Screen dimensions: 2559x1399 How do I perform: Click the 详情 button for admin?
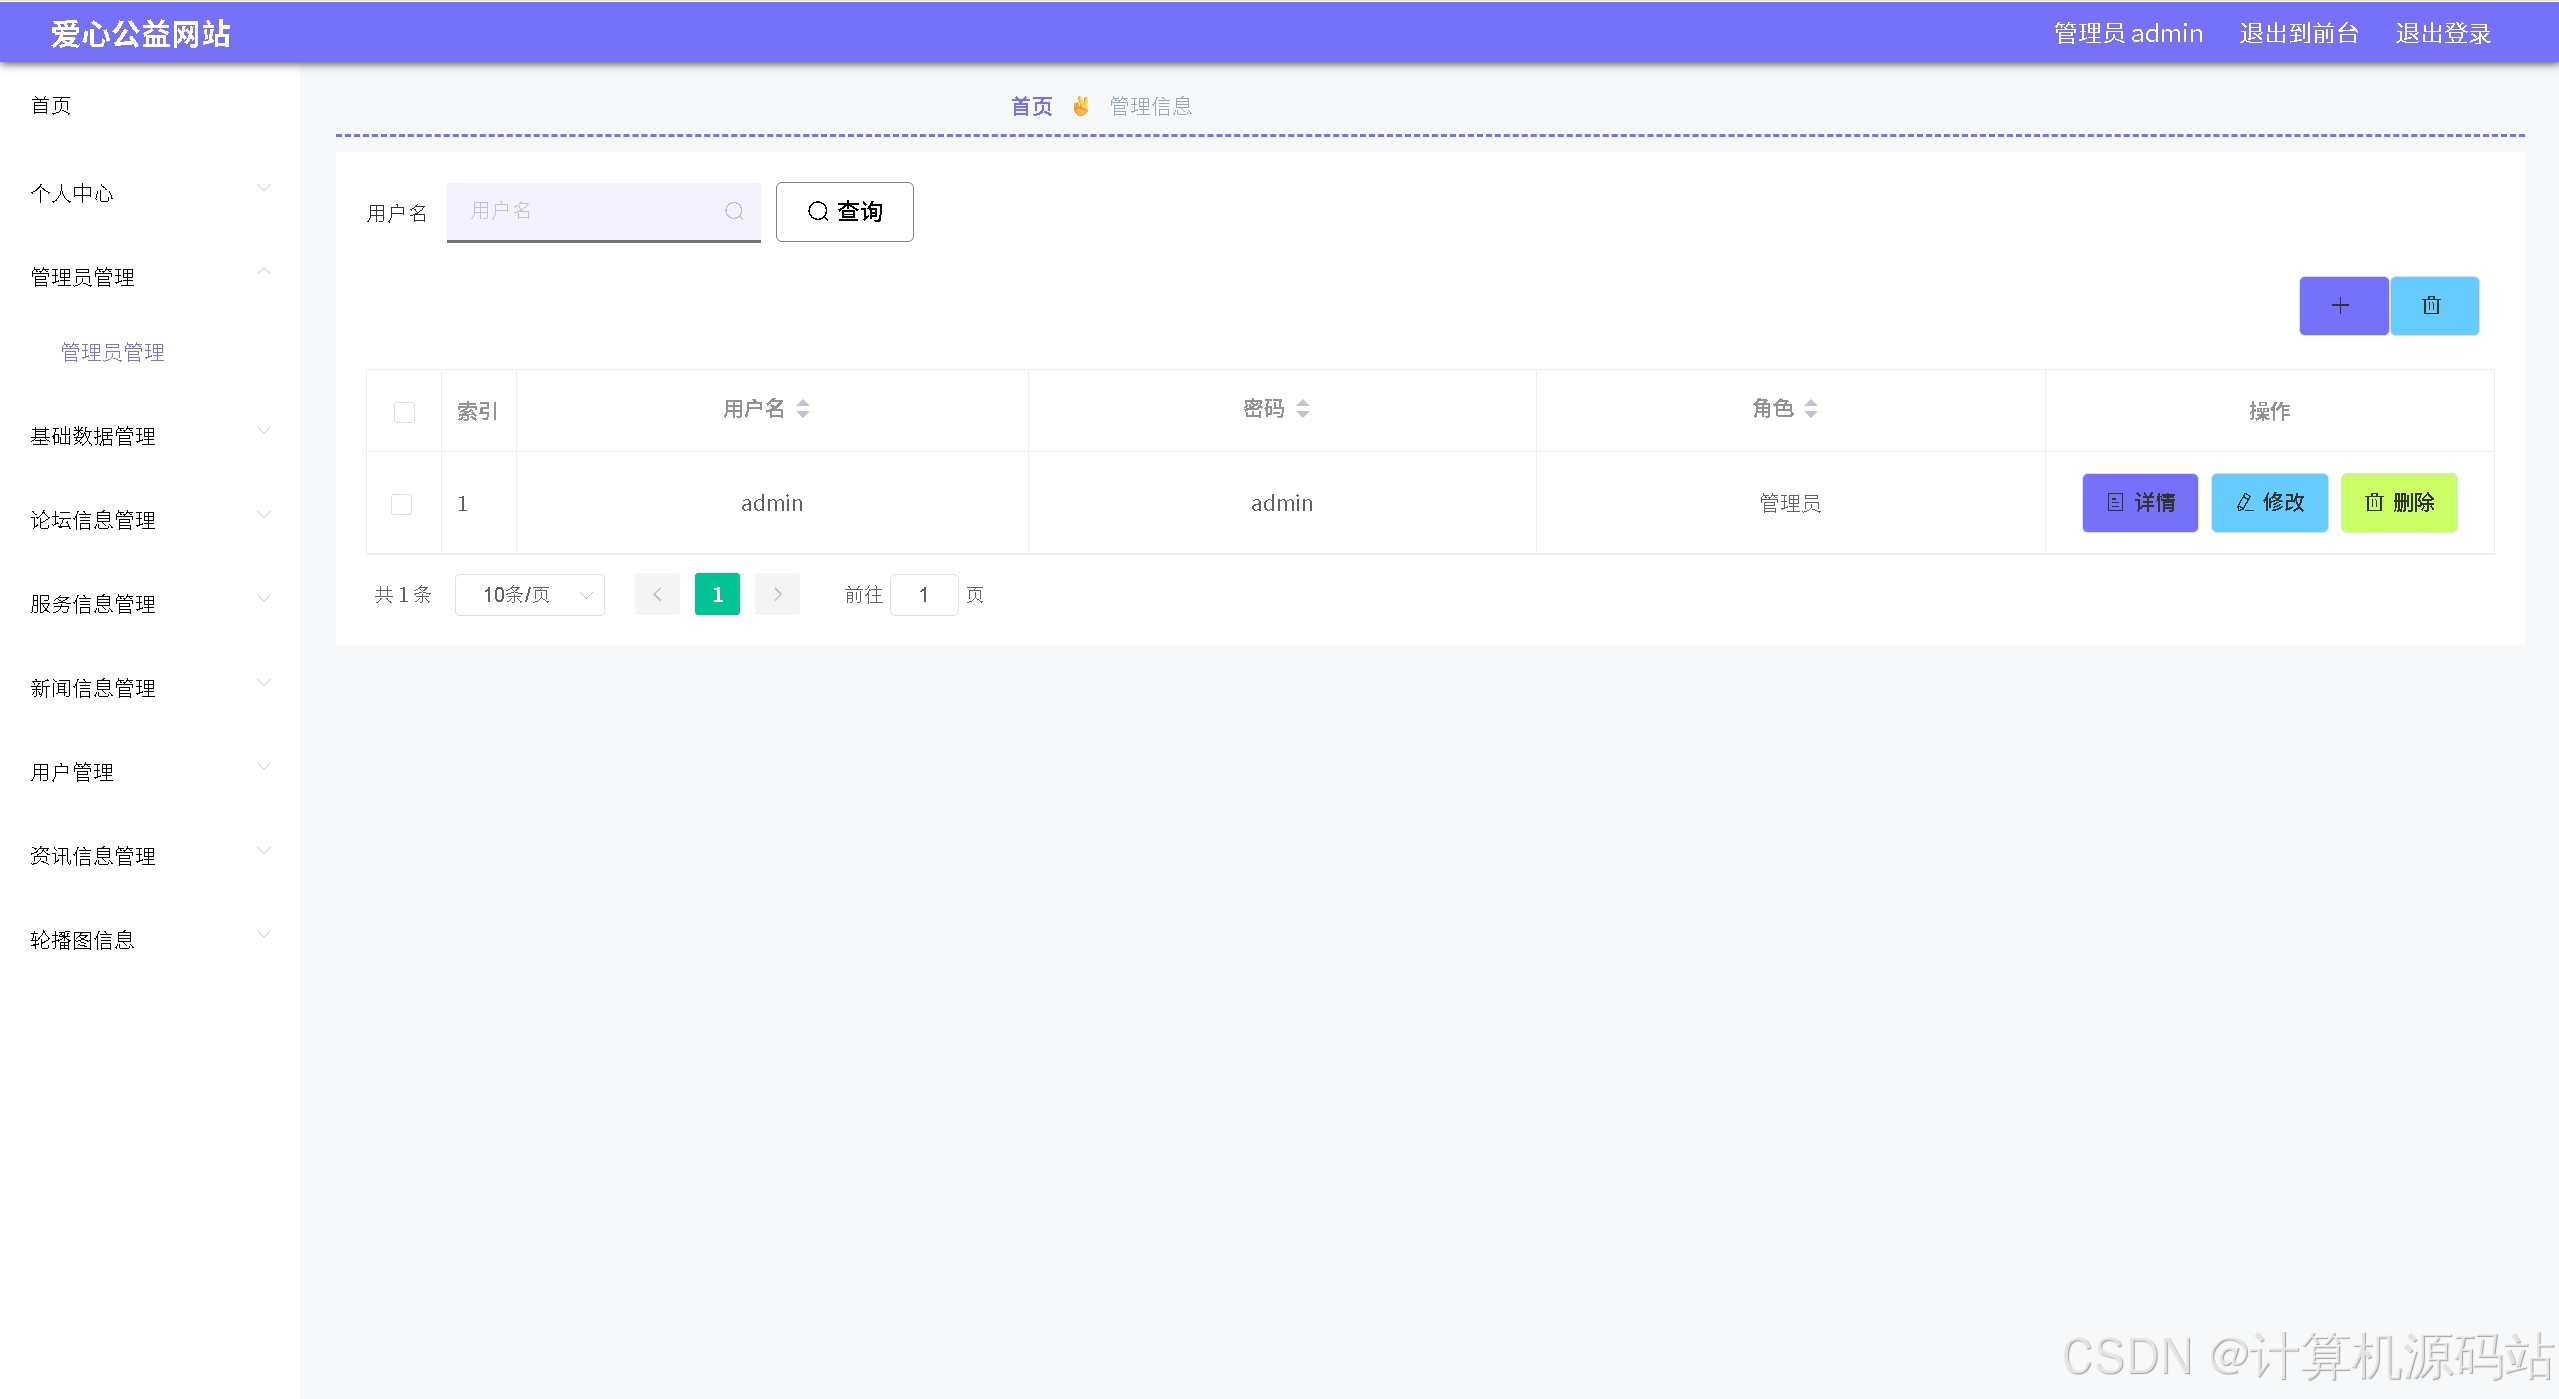pos(2140,503)
